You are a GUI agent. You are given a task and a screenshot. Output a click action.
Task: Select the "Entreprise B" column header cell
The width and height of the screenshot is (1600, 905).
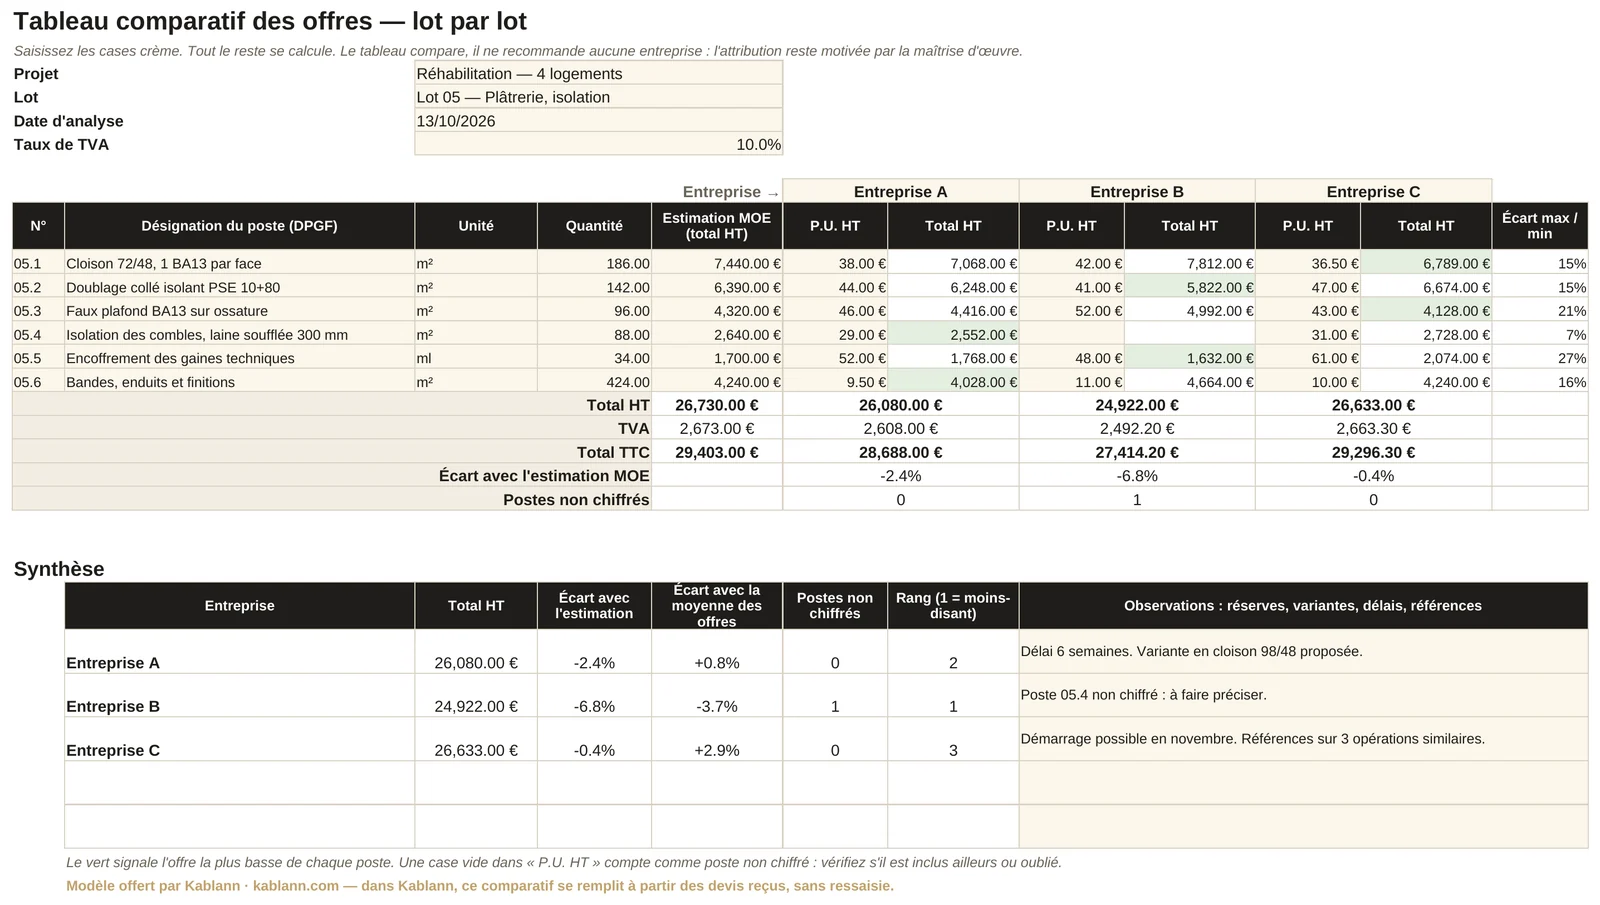(1137, 191)
